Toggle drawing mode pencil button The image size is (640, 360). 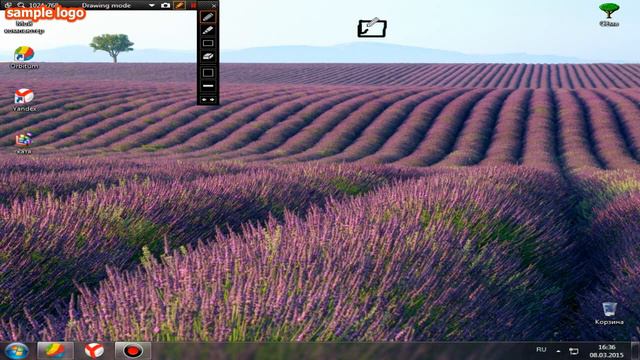[179, 5]
